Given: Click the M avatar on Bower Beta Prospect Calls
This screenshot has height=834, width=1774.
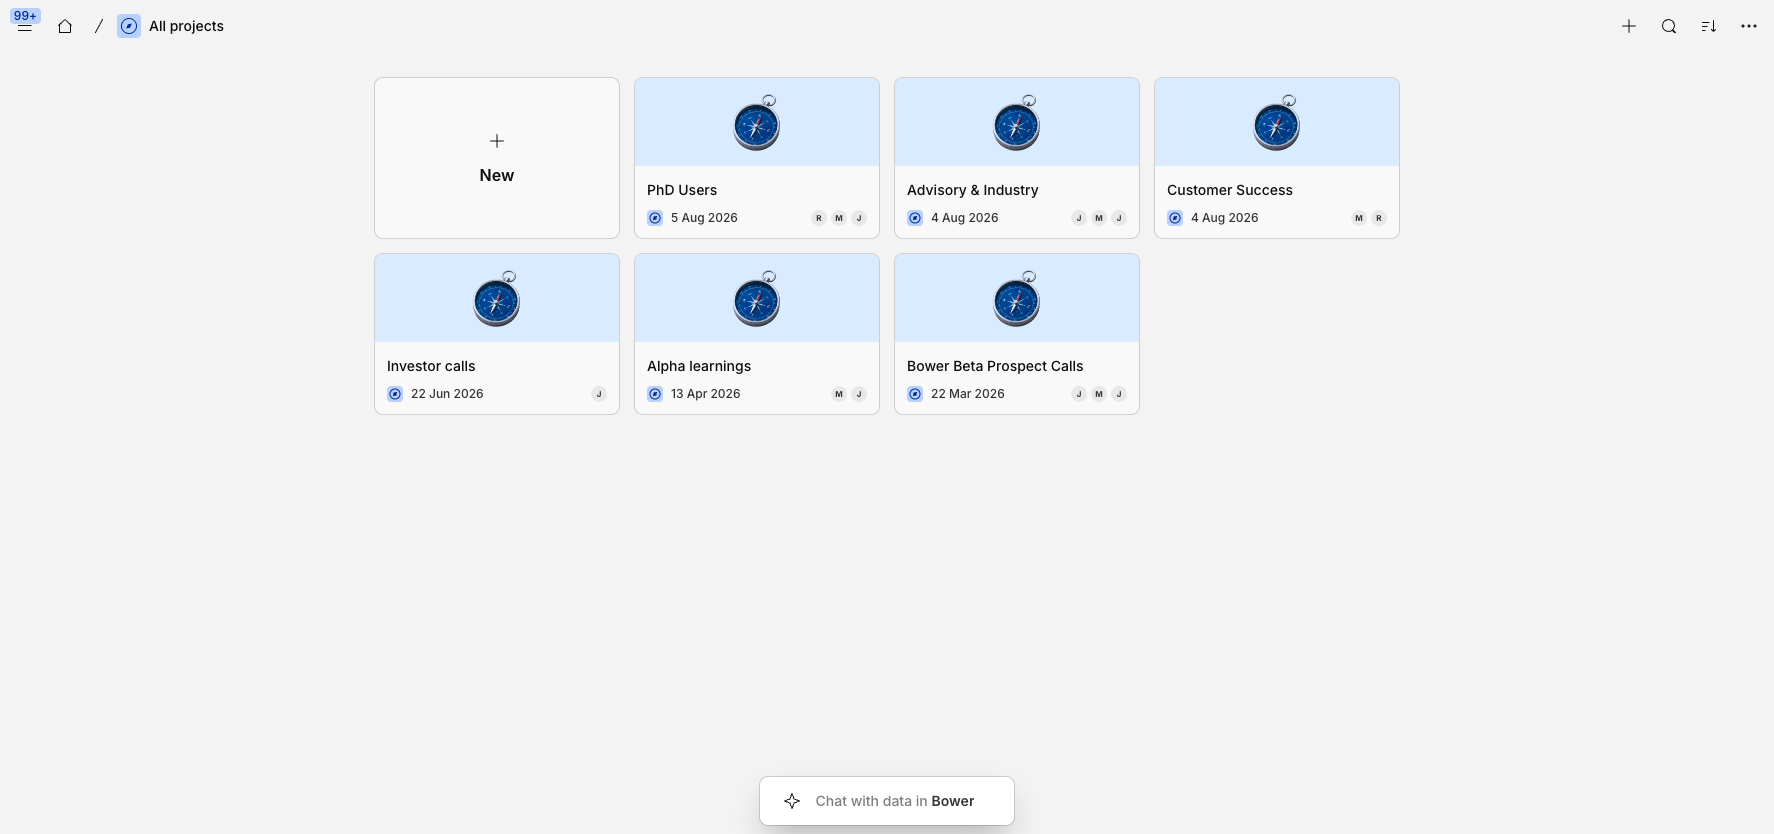Looking at the screenshot, I should pos(1099,394).
